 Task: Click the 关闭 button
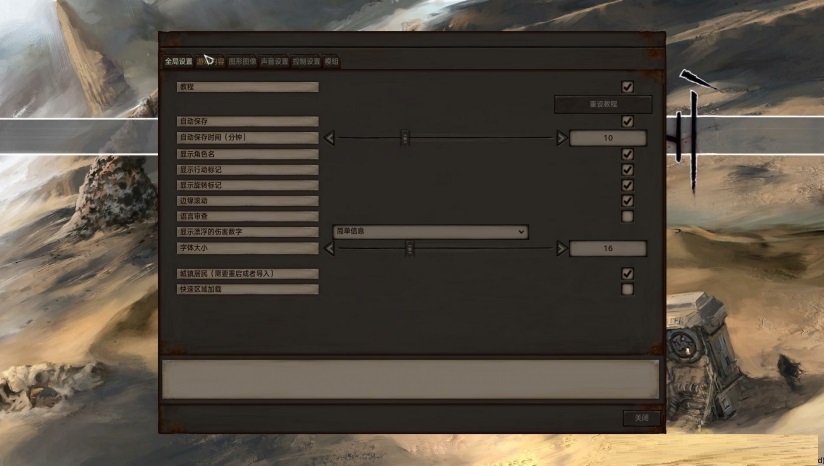click(x=642, y=418)
